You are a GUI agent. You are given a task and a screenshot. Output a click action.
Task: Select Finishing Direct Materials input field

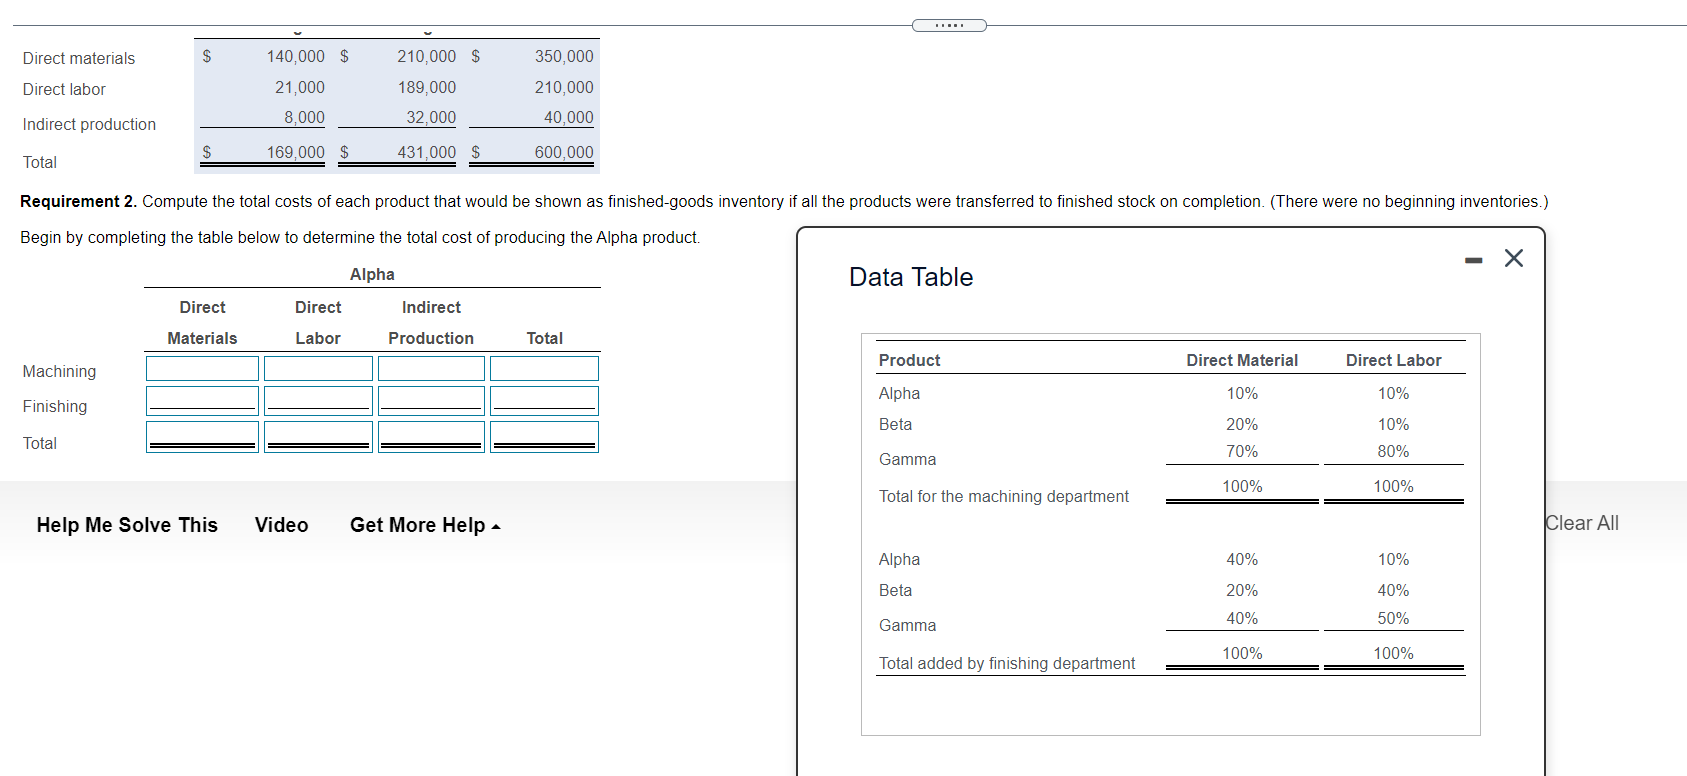click(x=202, y=401)
